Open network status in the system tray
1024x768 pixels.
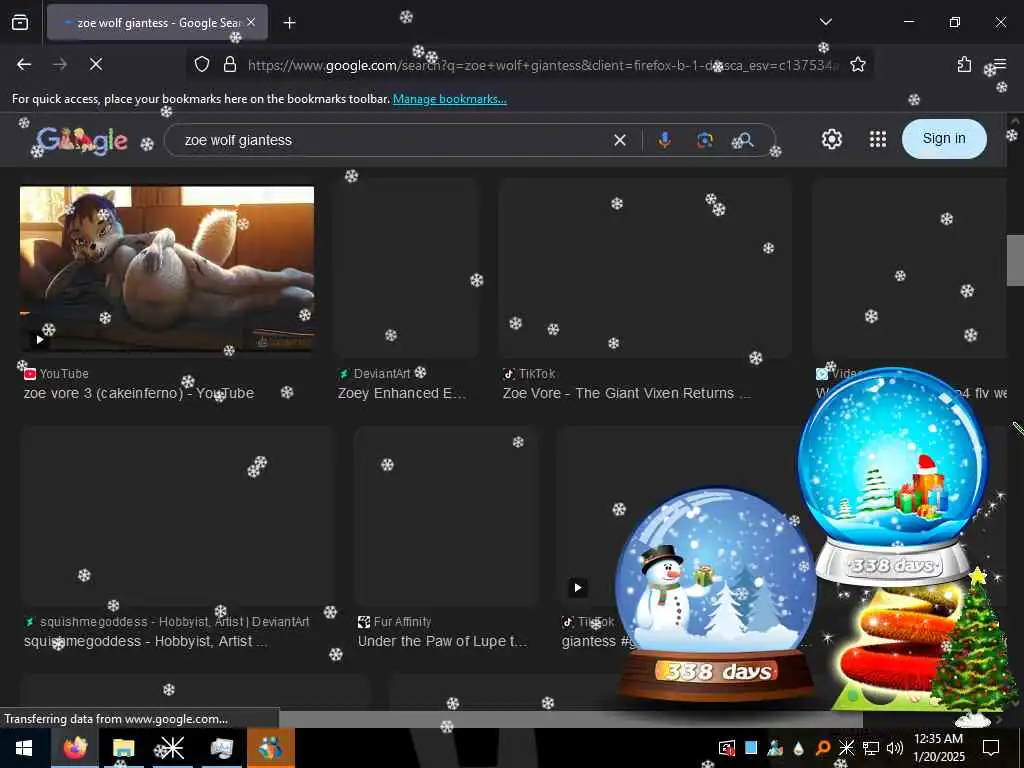pyautogui.click(x=871, y=748)
